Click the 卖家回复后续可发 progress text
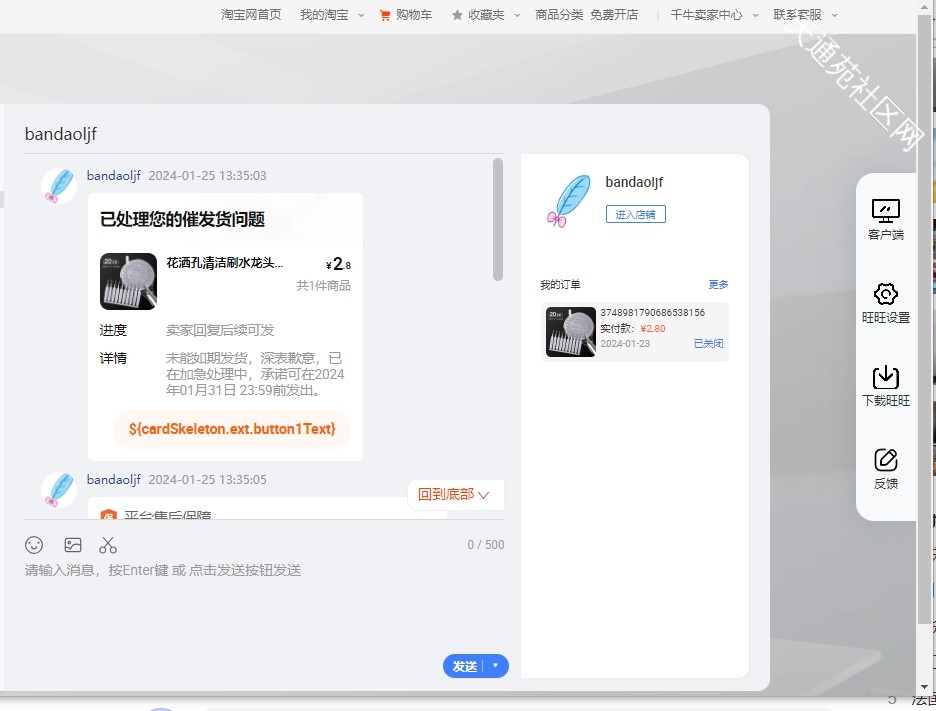The width and height of the screenshot is (936, 711). [220, 330]
